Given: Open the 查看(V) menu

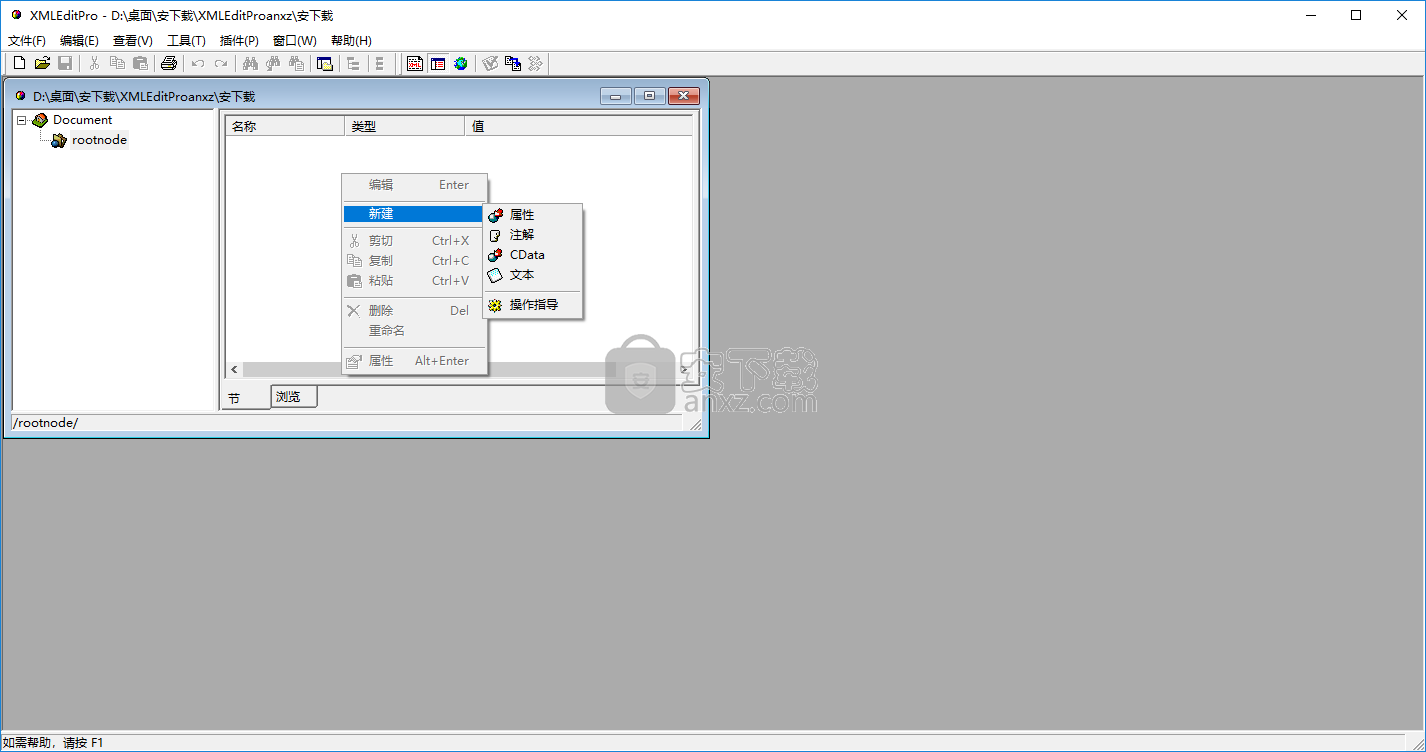Looking at the screenshot, I should point(133,41).
